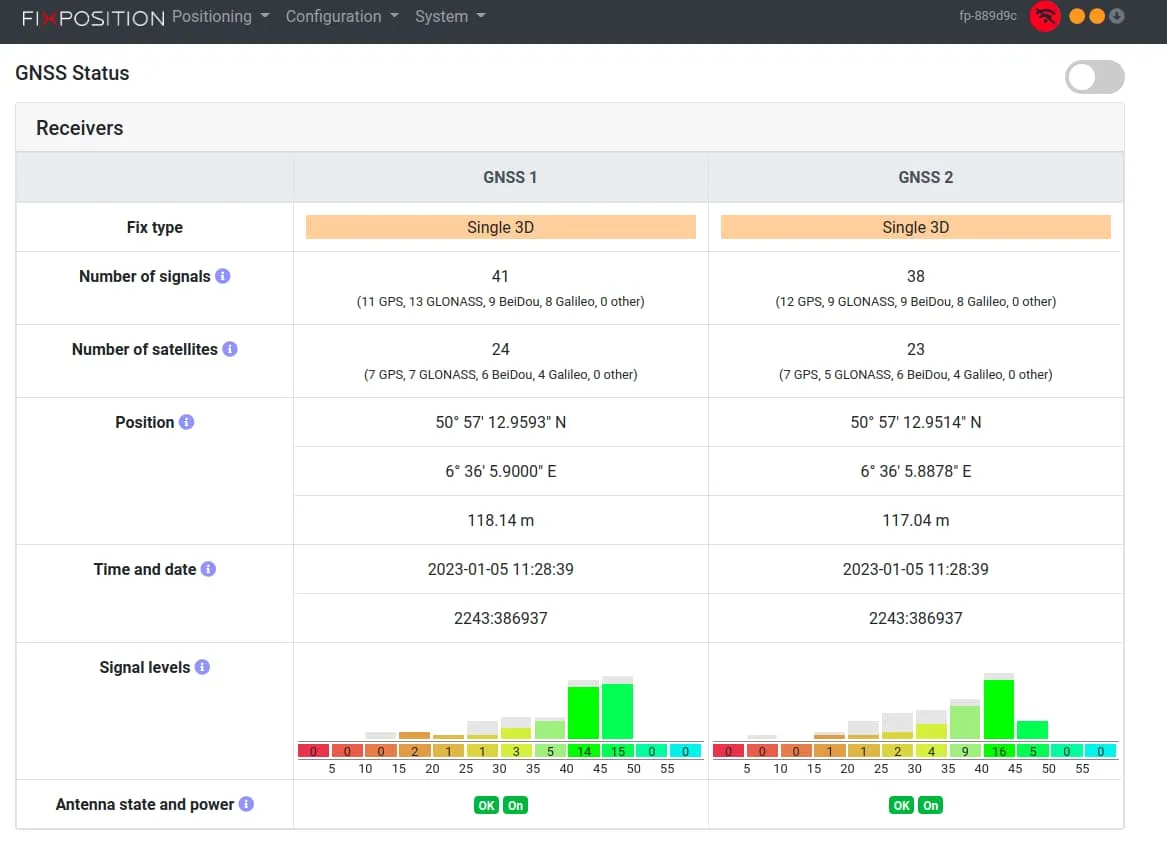Click the red Wi-Fi disconnected icon
This screenshot has height=844, width=1167.
pyautogui.click(x=1045, y=17)
